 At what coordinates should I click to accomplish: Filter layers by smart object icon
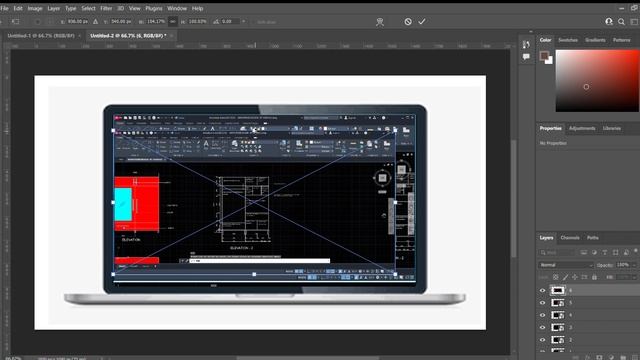click(x=626, y=253)
